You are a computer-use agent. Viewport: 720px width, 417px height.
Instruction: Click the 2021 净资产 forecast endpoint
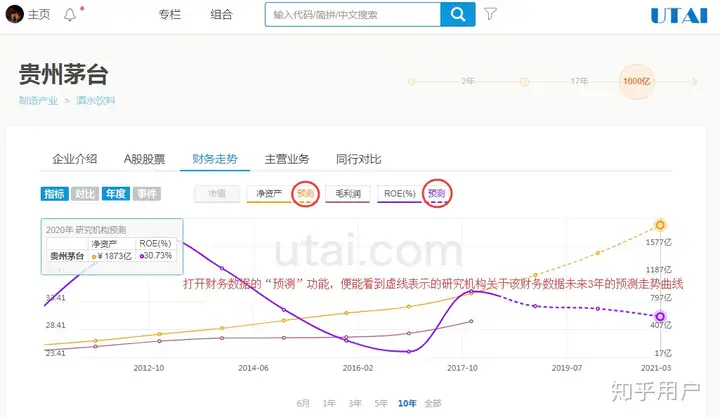coord(660,225)
